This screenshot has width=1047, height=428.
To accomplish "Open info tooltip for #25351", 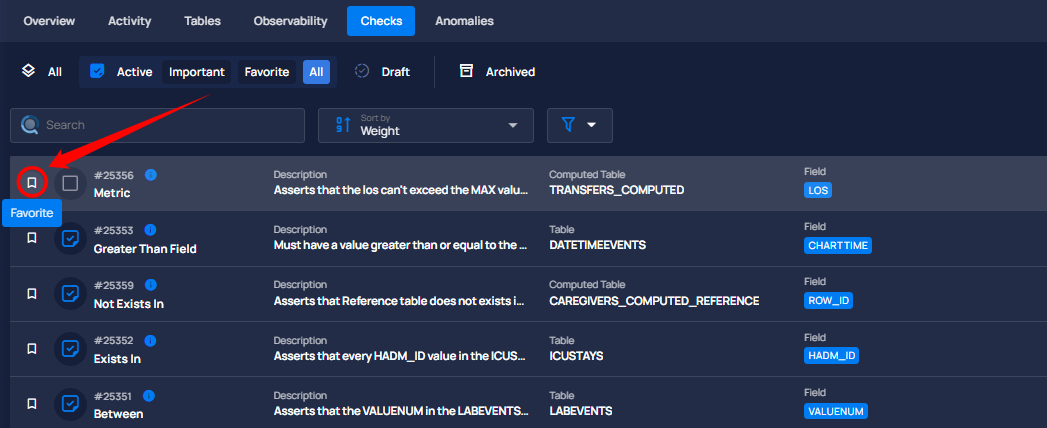I will pyautogui.click(x=149, y=396).
